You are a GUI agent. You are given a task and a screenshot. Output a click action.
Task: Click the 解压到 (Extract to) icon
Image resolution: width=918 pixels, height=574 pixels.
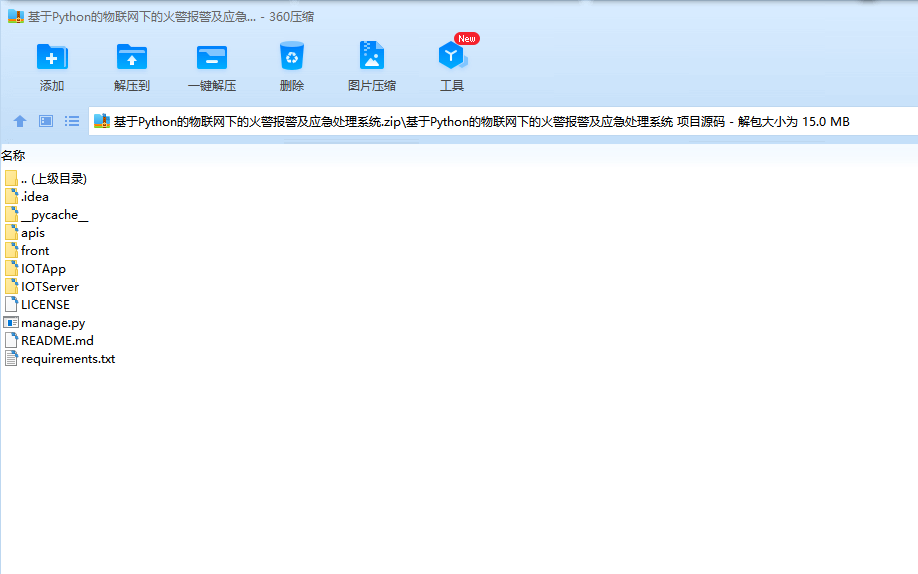tap(132, 57)
